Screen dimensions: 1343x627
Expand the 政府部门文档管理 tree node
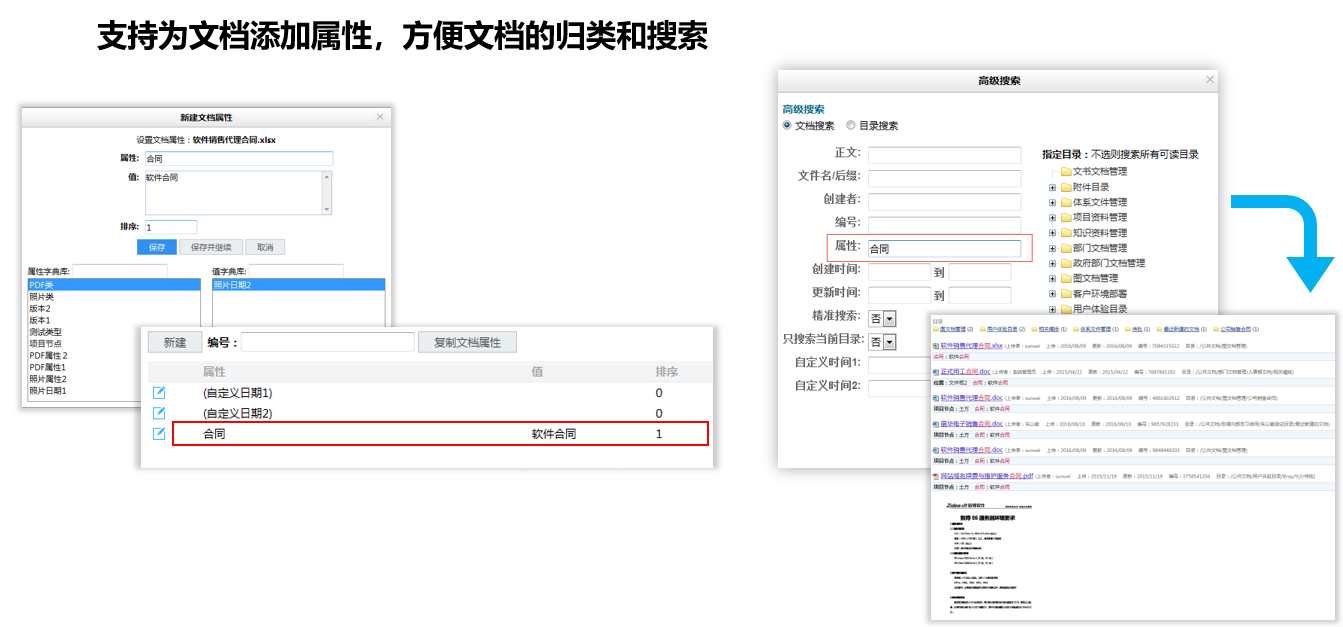coord(1052,263)
